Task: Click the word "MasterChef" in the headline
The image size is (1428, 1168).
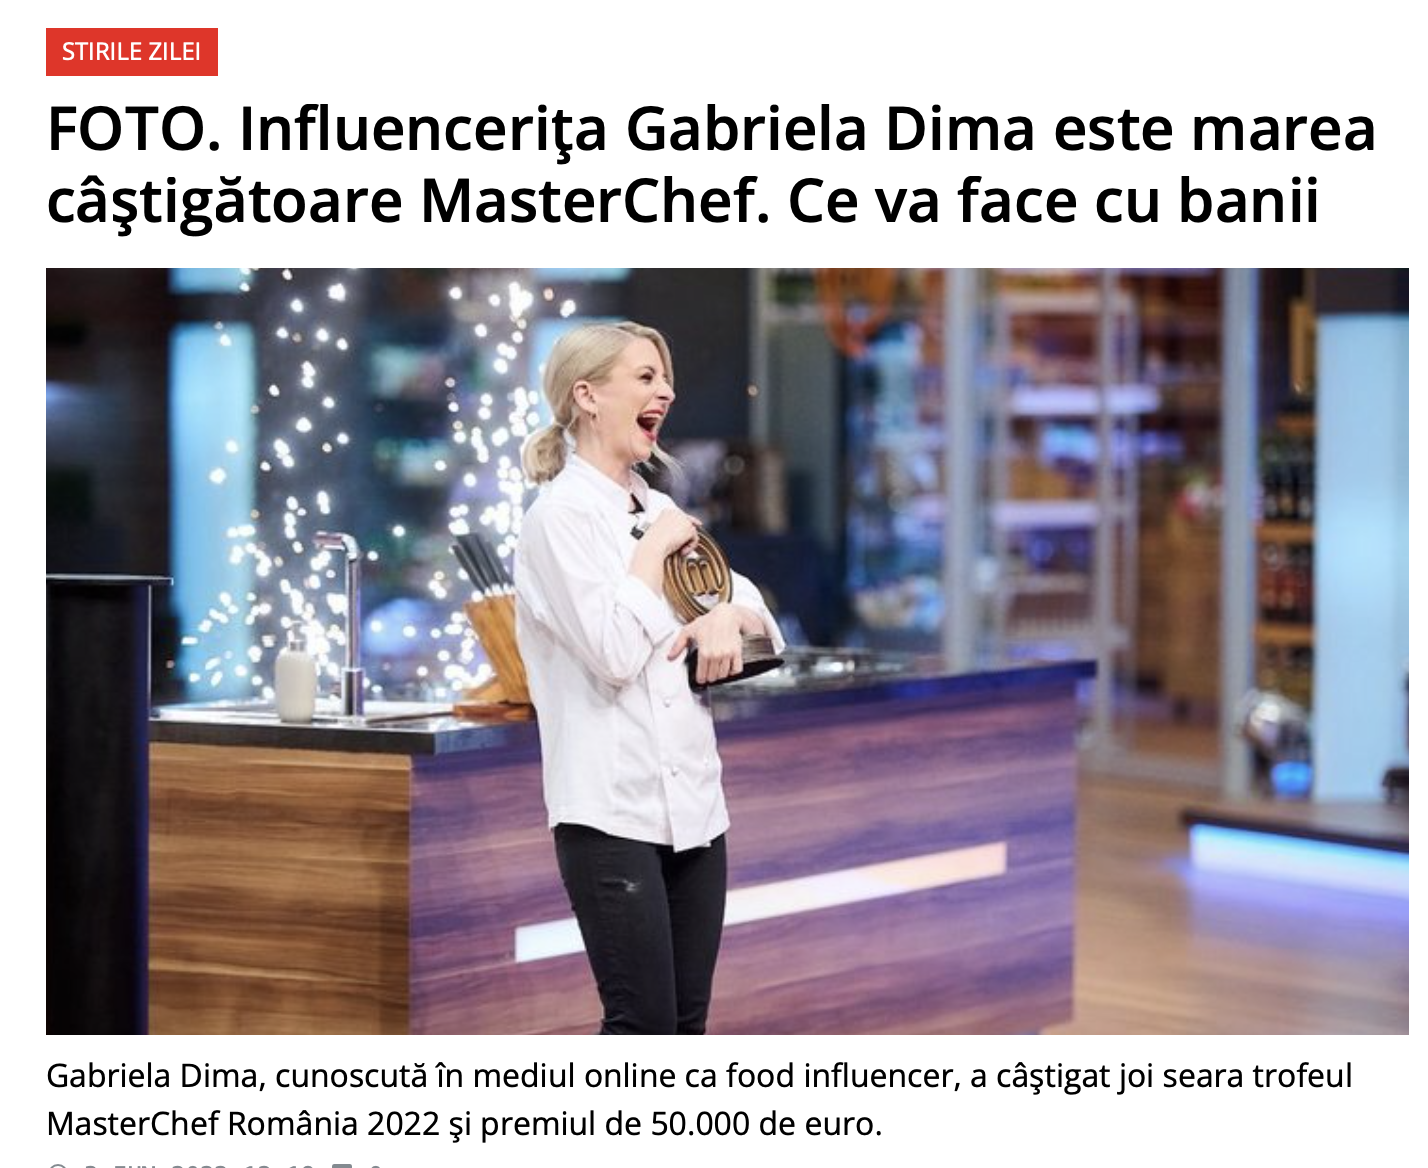Action: [595, 201]
